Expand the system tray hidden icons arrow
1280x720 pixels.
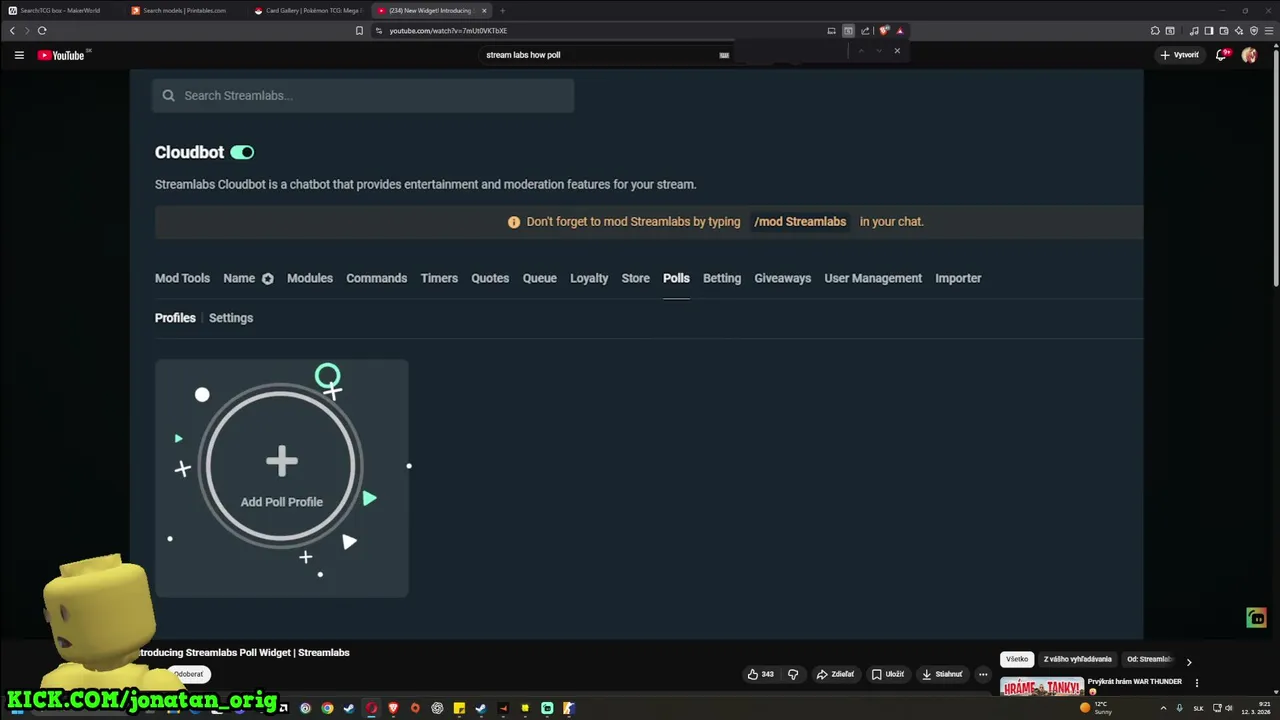1163,708
